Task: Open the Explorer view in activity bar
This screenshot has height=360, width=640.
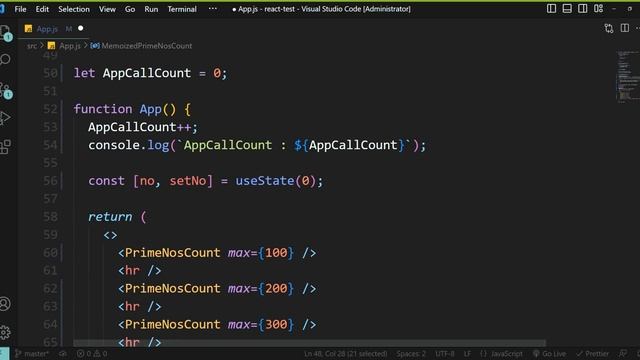Action: (6, 33)
